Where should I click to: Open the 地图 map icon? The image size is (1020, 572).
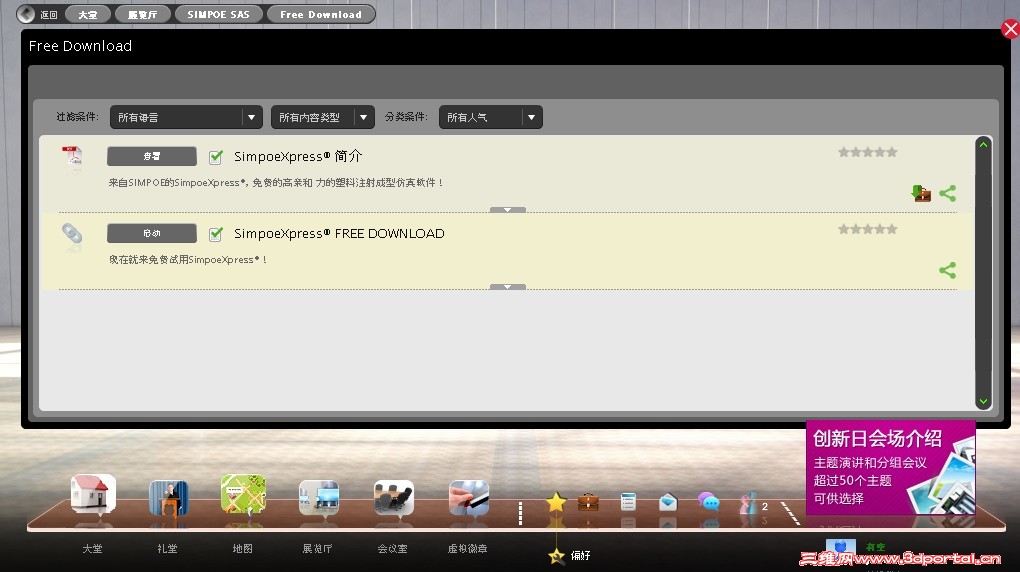(x=243, y=495)
